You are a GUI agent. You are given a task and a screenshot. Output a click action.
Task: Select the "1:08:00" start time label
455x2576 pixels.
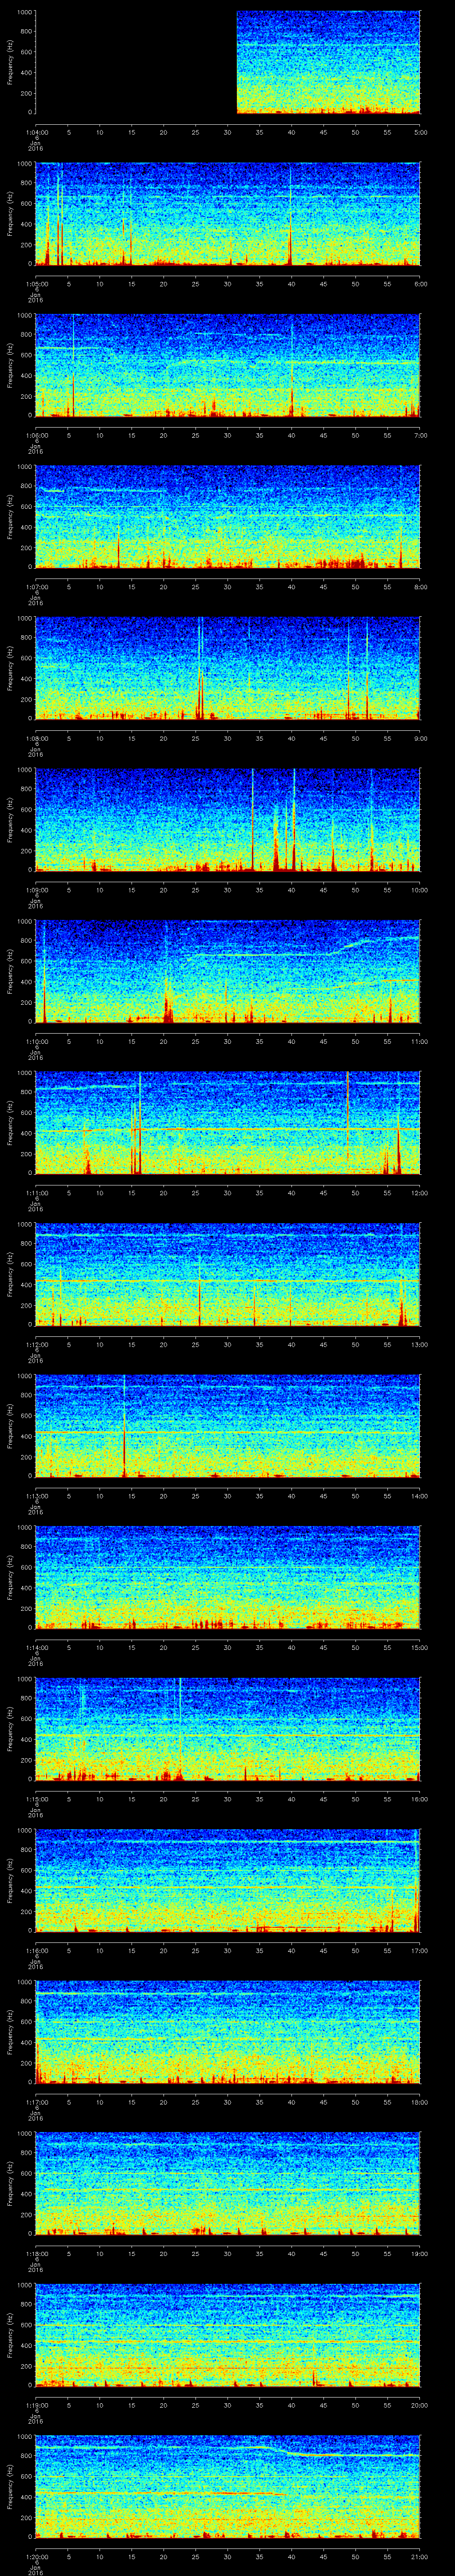pyautogui.click(x=36, y=738)
